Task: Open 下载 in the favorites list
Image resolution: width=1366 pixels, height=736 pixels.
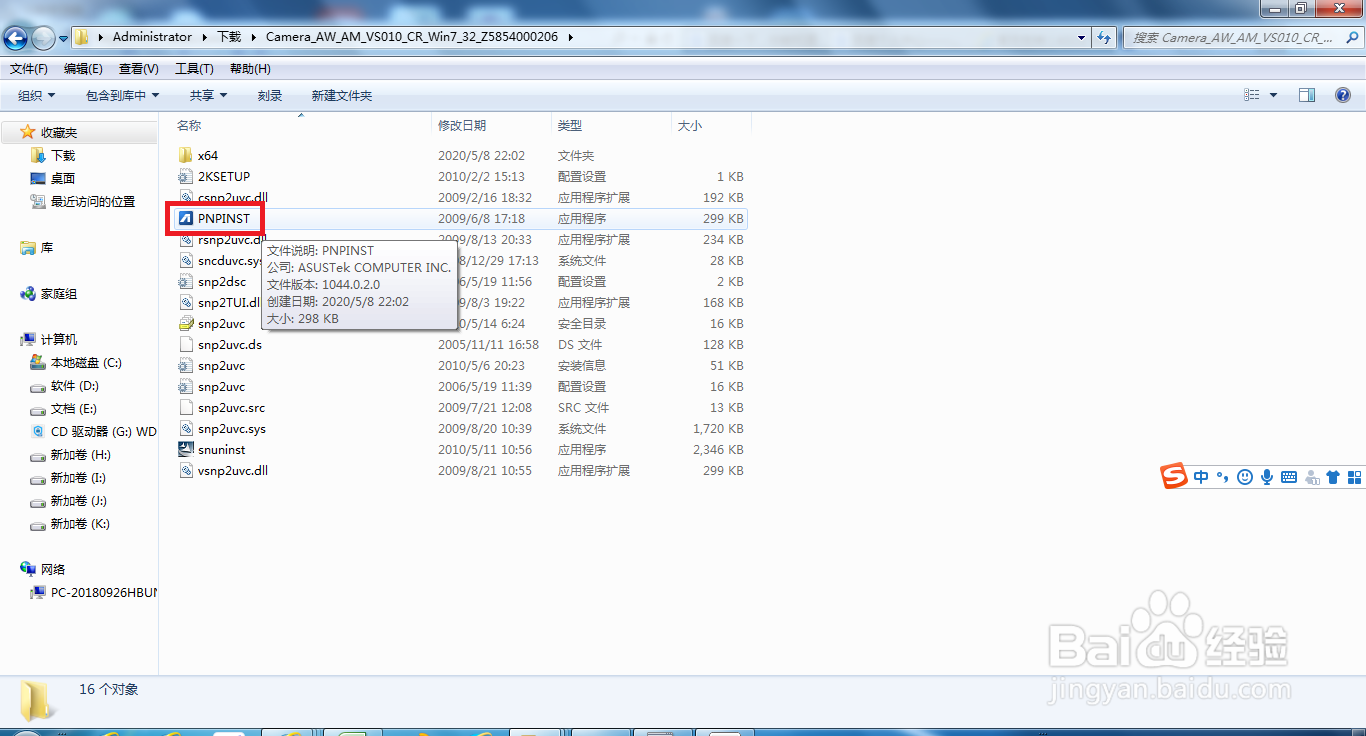Action: coord(63,156)
